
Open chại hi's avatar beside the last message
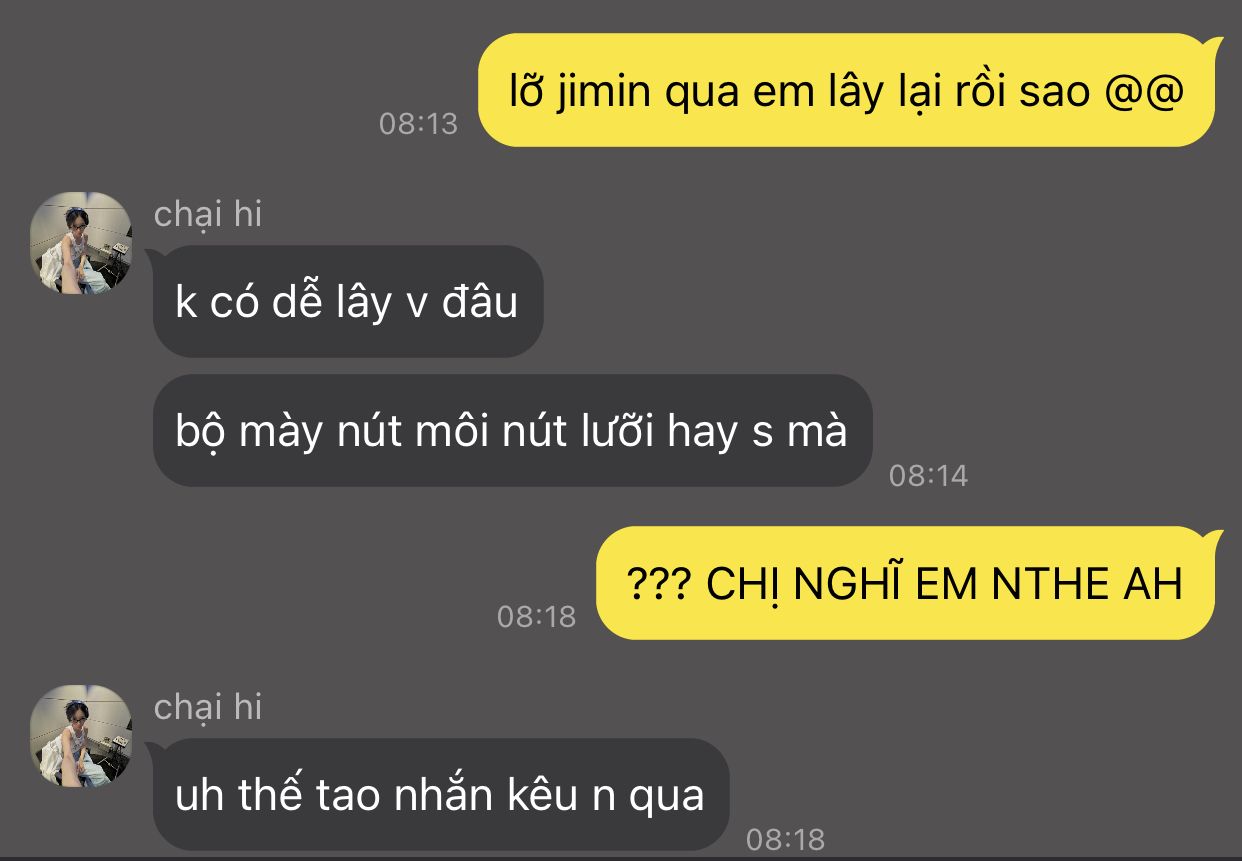click(x=81, y=736)
